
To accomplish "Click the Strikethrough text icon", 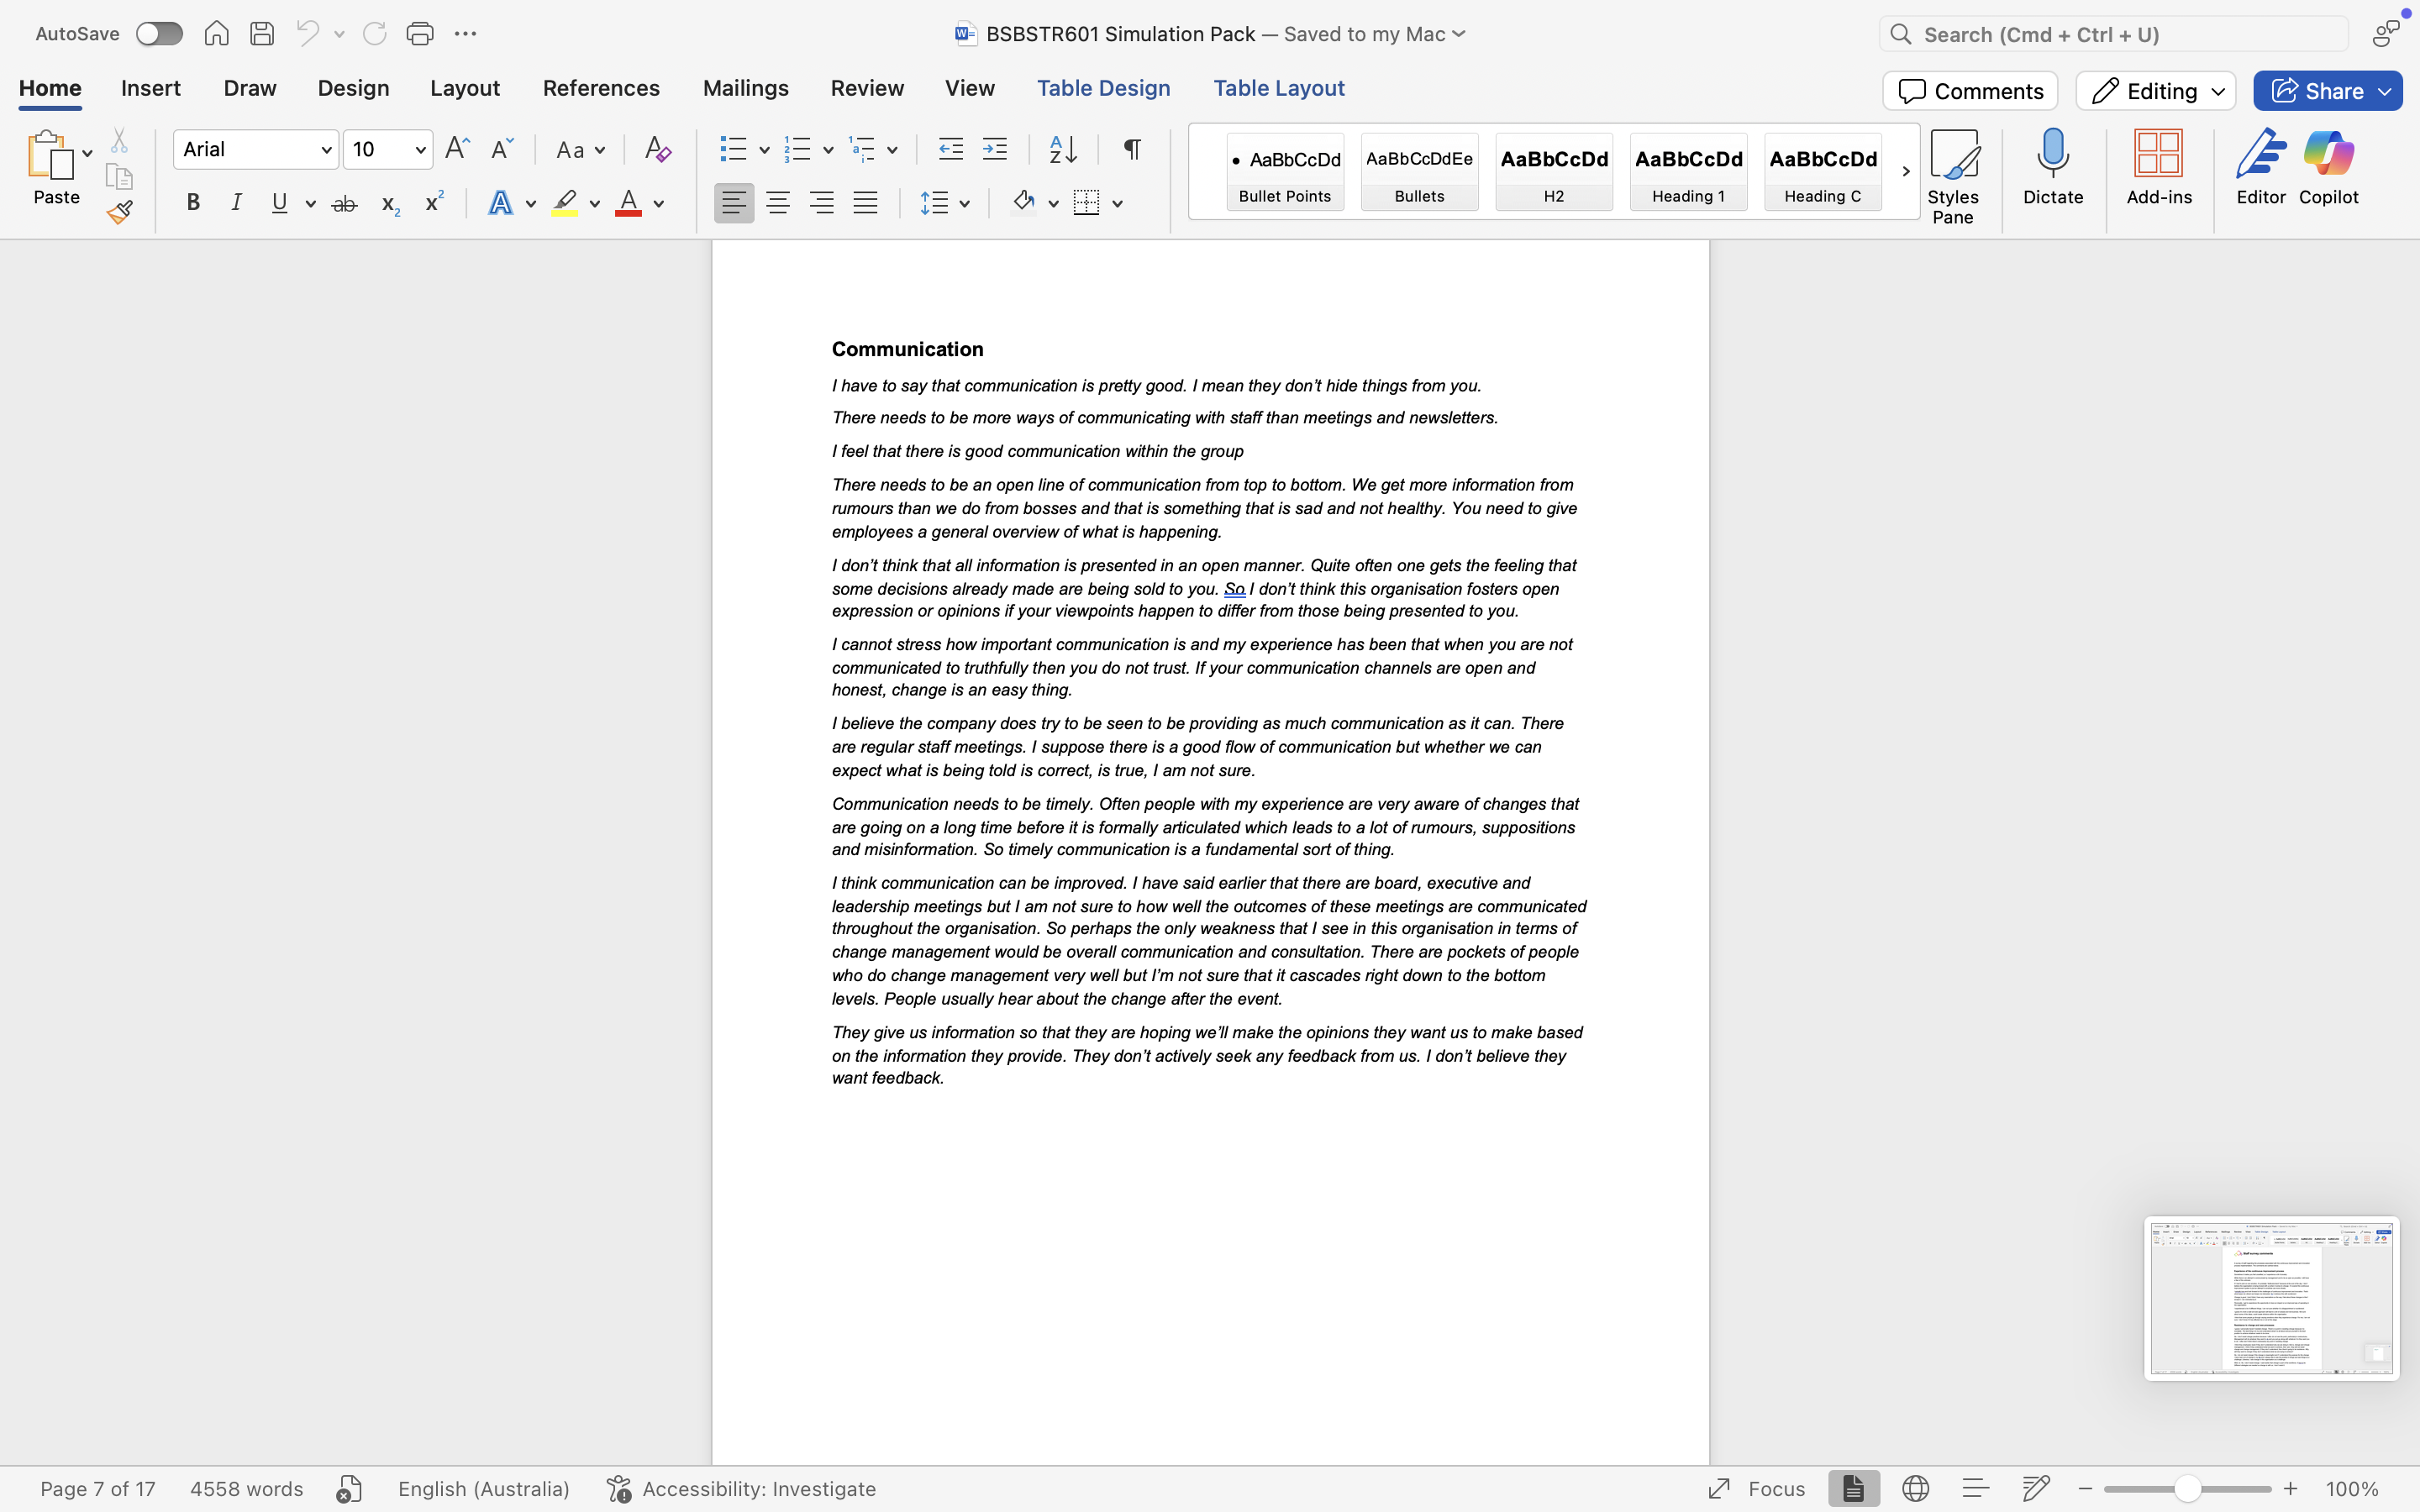I will 344,204.
